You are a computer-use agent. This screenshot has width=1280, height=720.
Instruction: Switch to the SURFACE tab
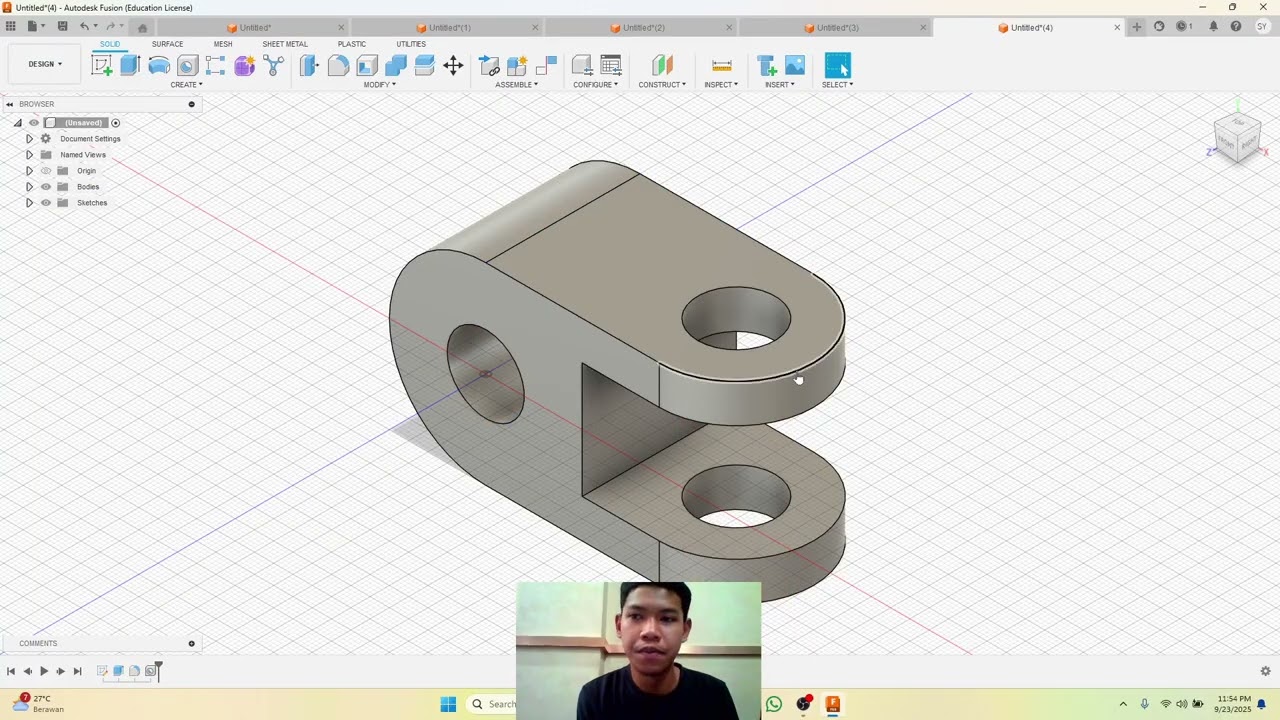(167, 44)
